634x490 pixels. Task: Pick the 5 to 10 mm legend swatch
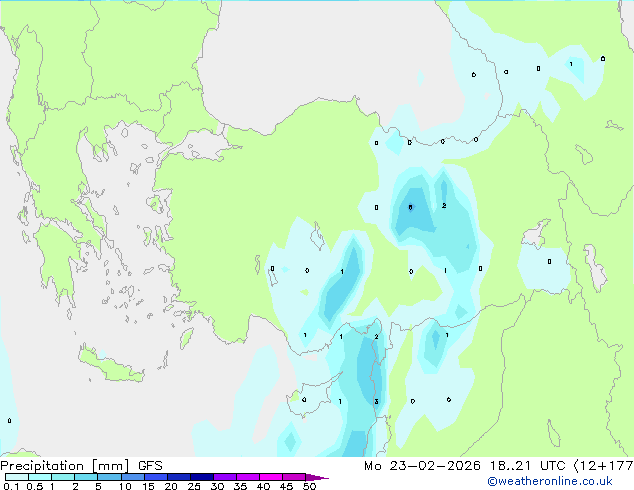109,477
